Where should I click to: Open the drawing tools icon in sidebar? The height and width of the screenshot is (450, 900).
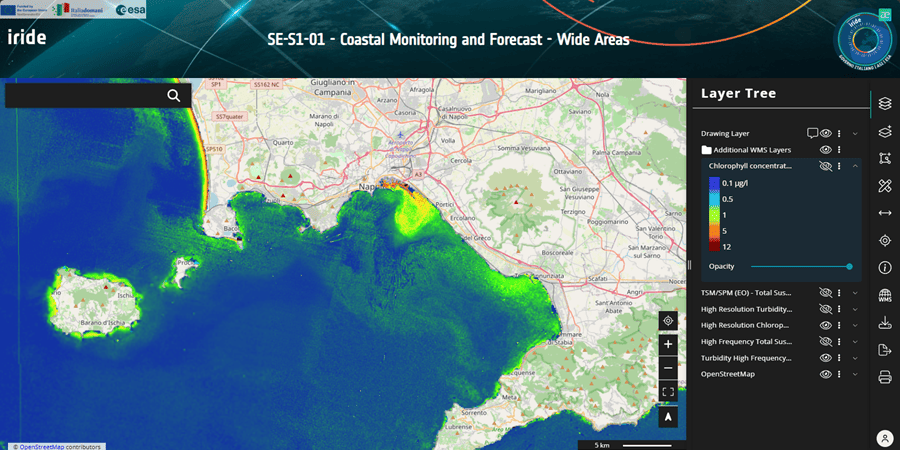[885, 185]
